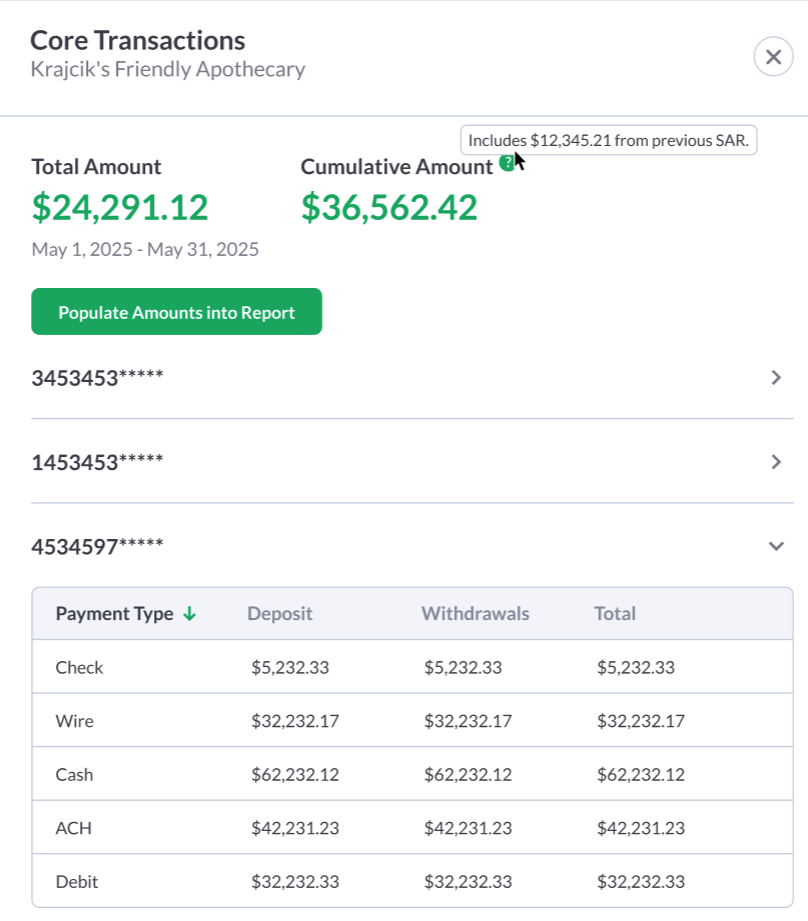Image resolution: width=808 pixels, height=921 pixels.
Task: Click the 1453453***** account label
Action: [97, 462]
